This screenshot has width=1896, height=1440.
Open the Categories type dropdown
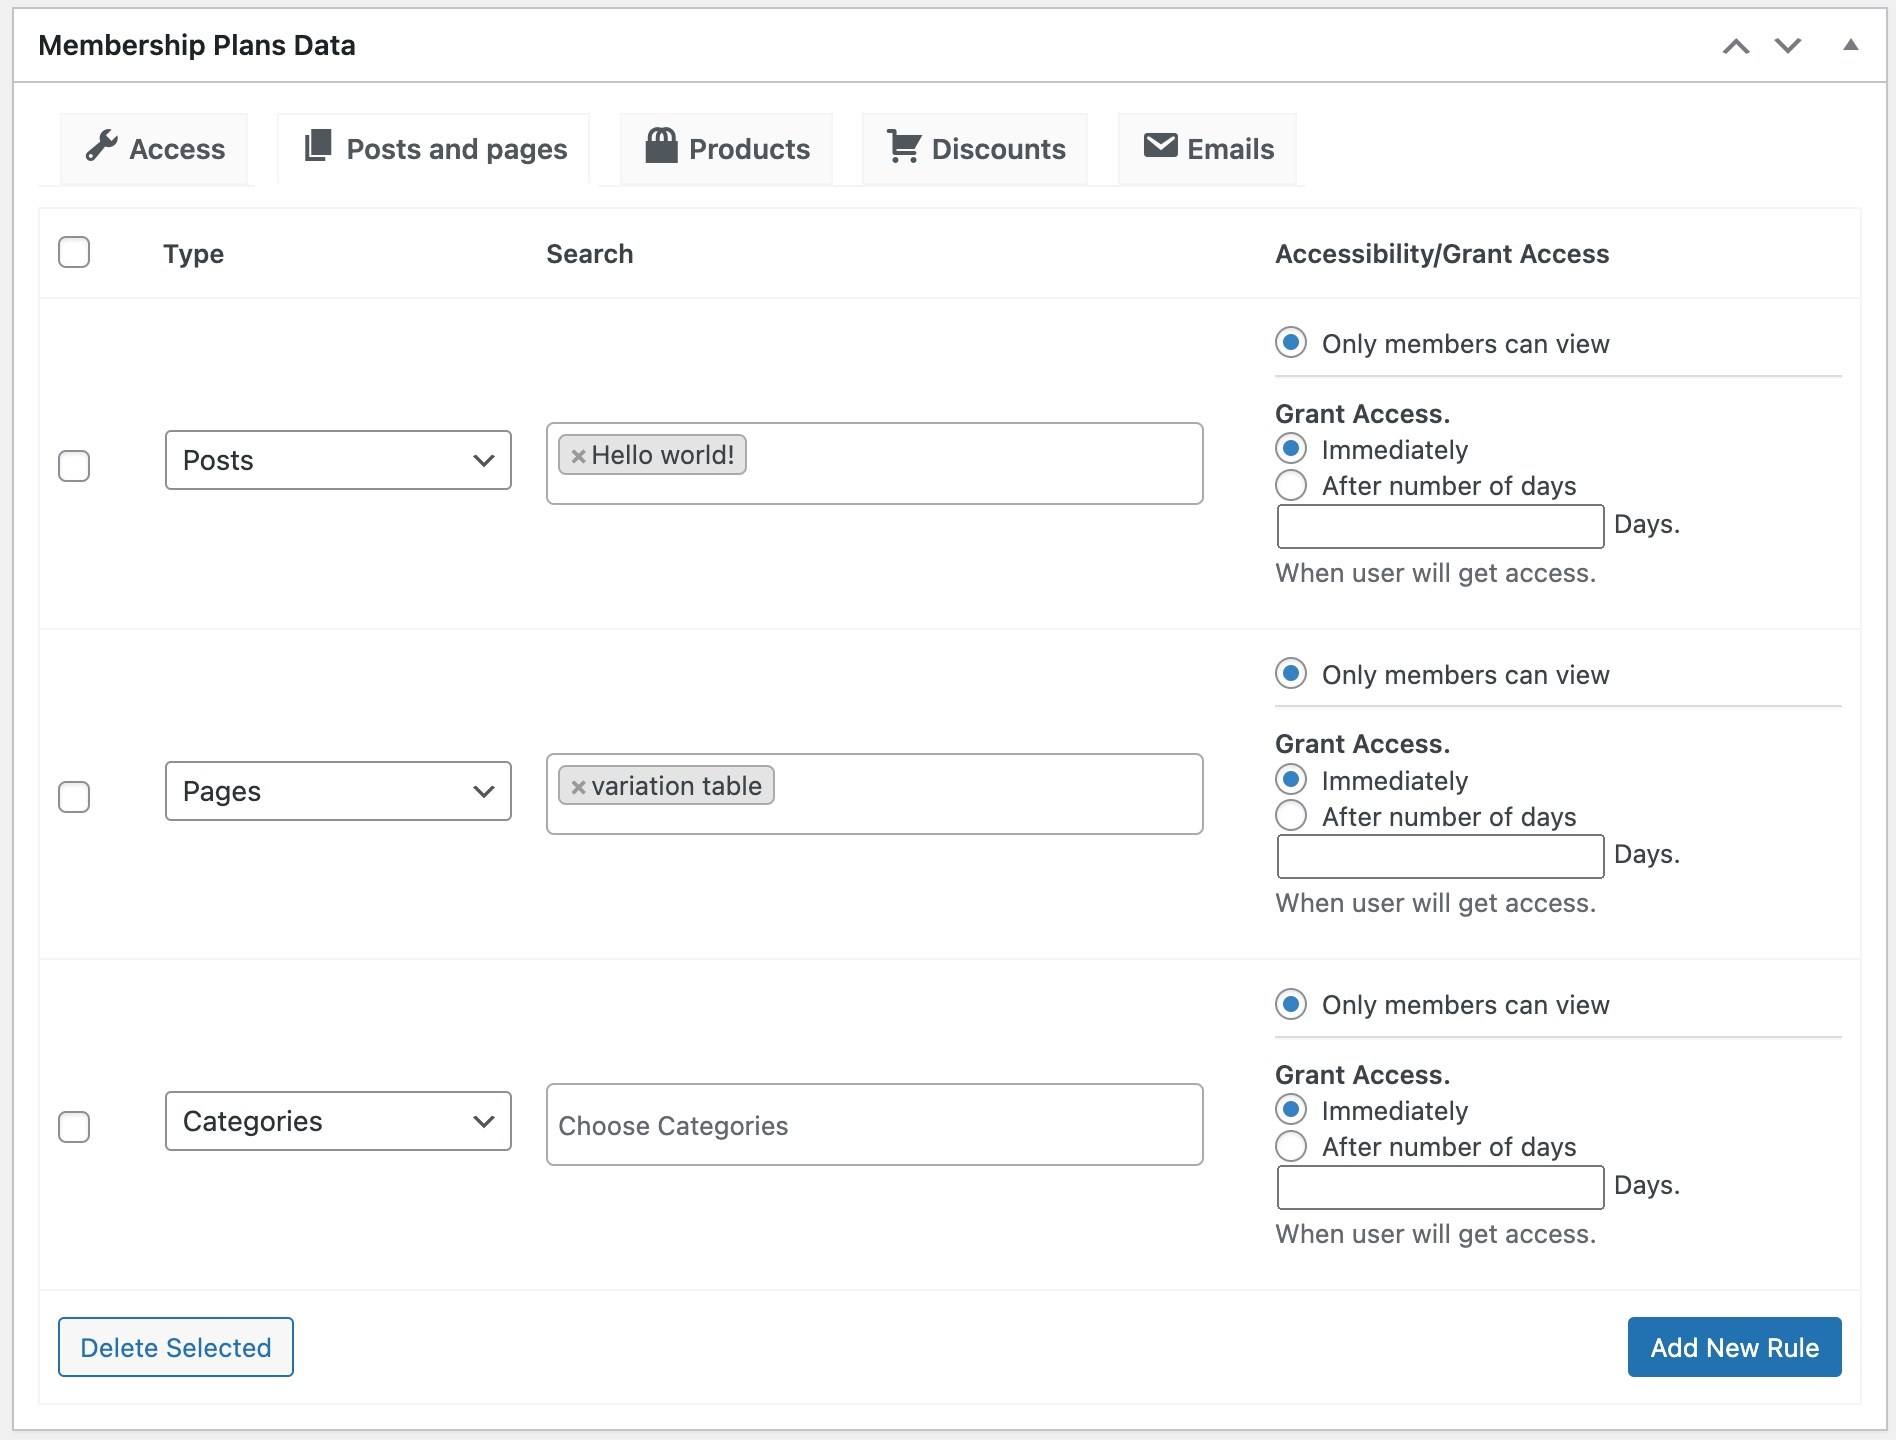coord(338,1121)
